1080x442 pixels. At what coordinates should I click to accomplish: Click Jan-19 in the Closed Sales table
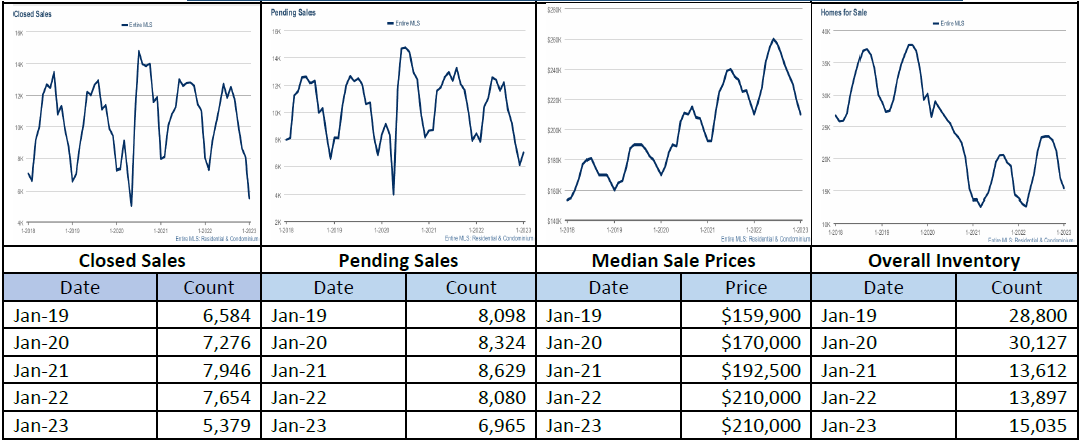coord(41,315)
